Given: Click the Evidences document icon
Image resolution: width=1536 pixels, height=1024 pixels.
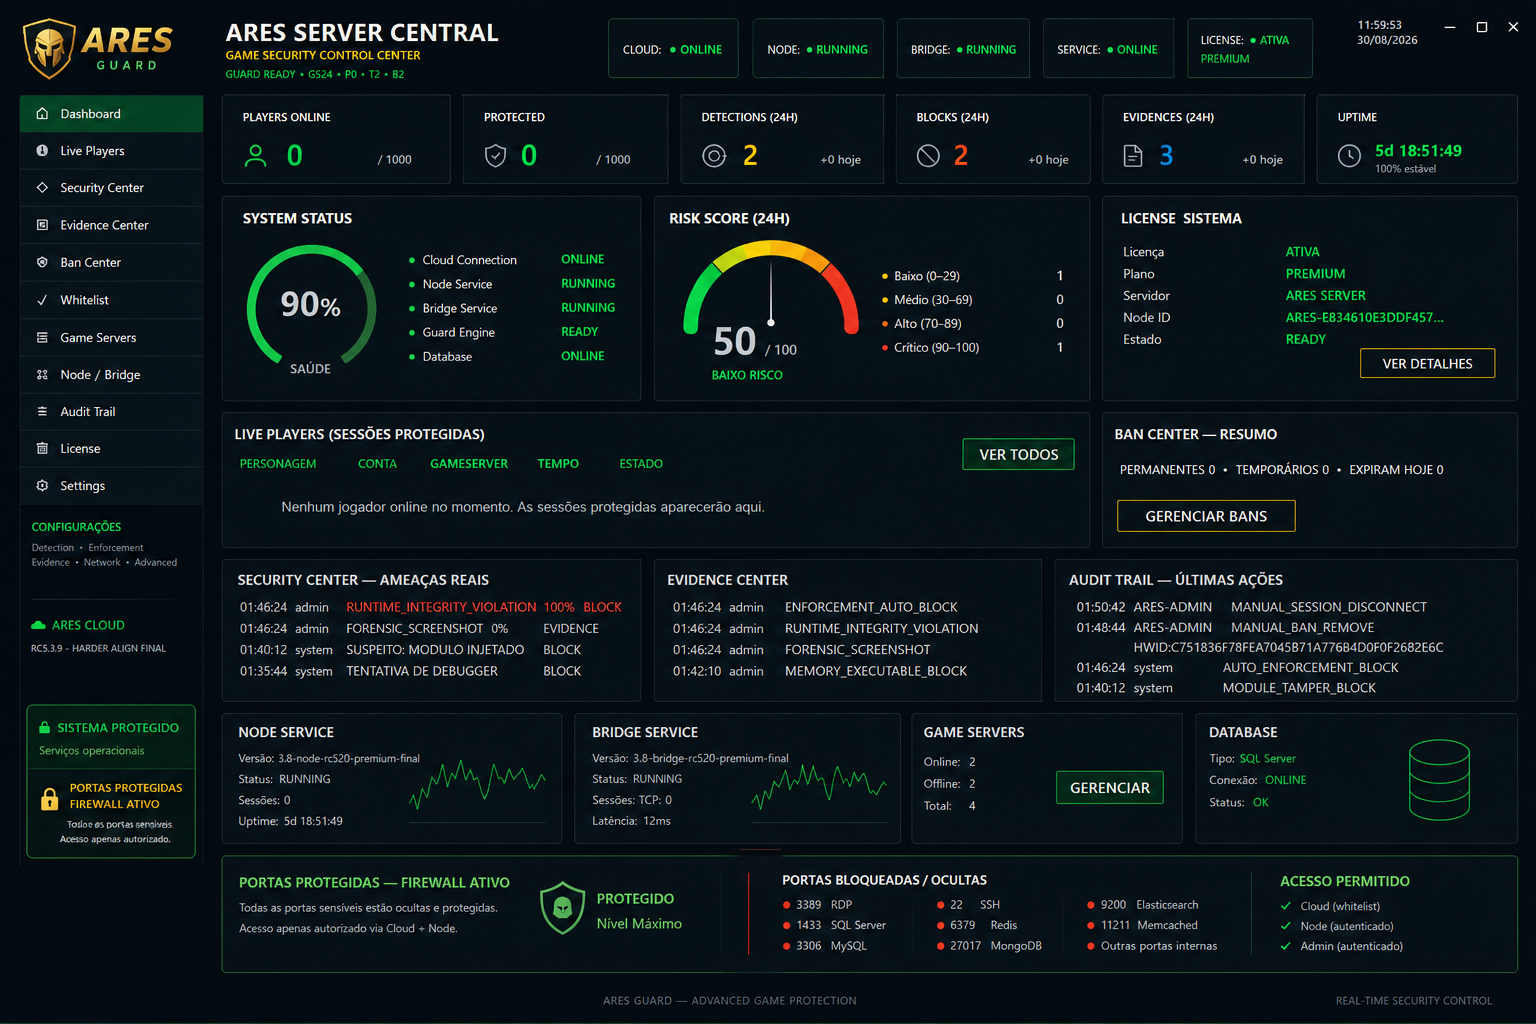Looking at the screenshot, I should pos(1133,156).
